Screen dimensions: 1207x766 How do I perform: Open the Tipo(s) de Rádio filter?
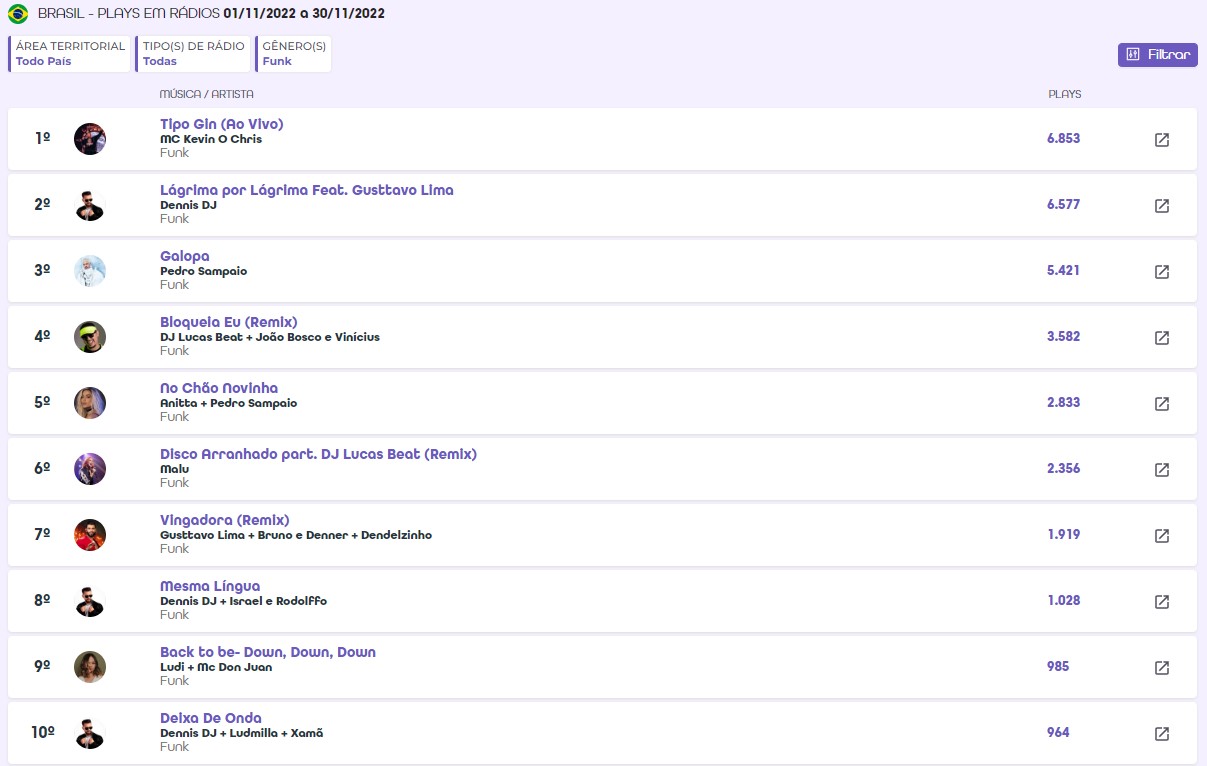[193, 54]
